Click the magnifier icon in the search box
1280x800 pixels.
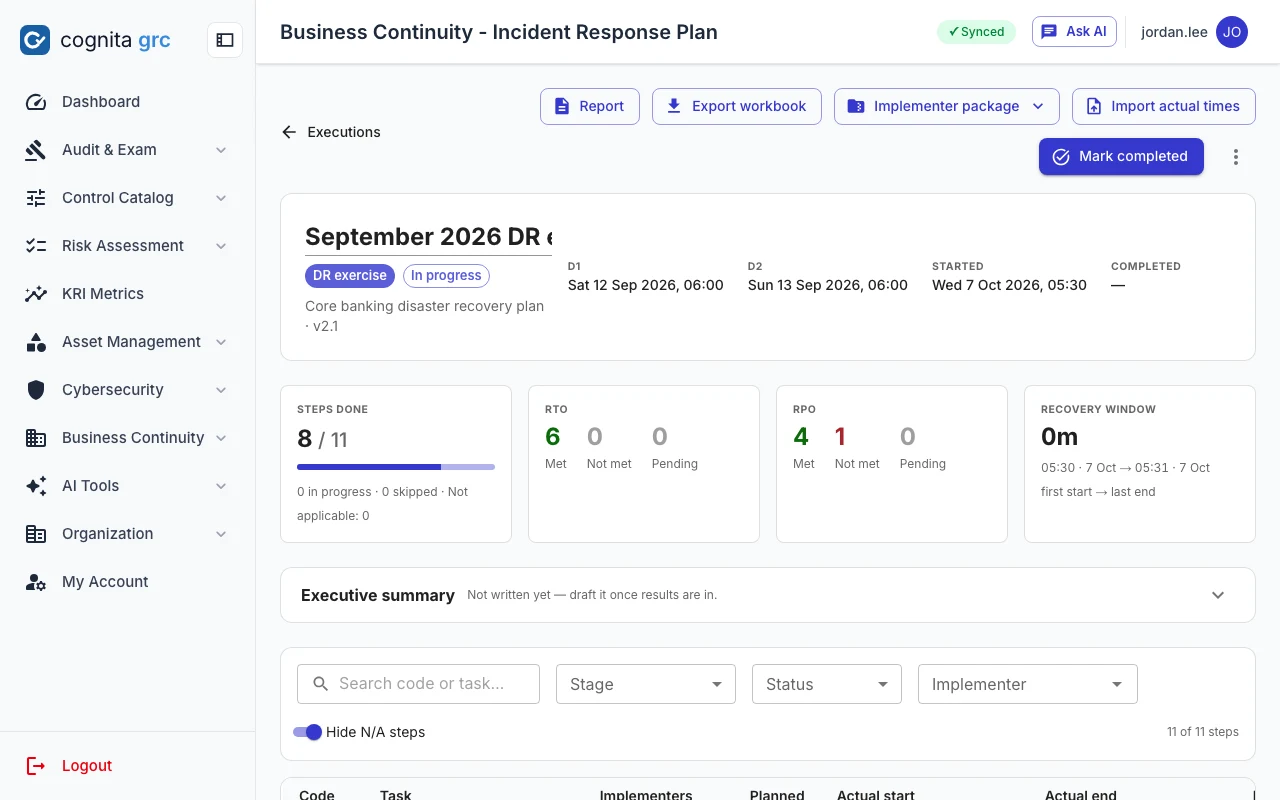(x=321, y=684)
